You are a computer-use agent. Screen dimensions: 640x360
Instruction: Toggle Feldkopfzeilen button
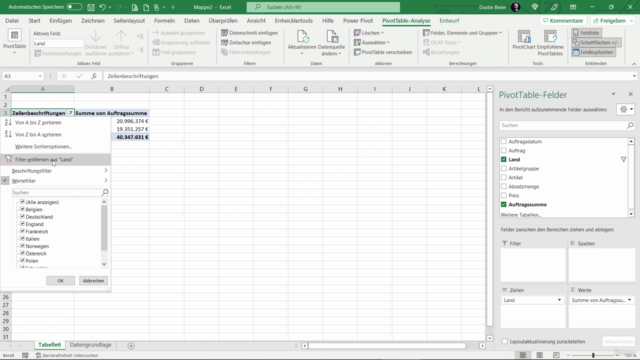point(593,52)
